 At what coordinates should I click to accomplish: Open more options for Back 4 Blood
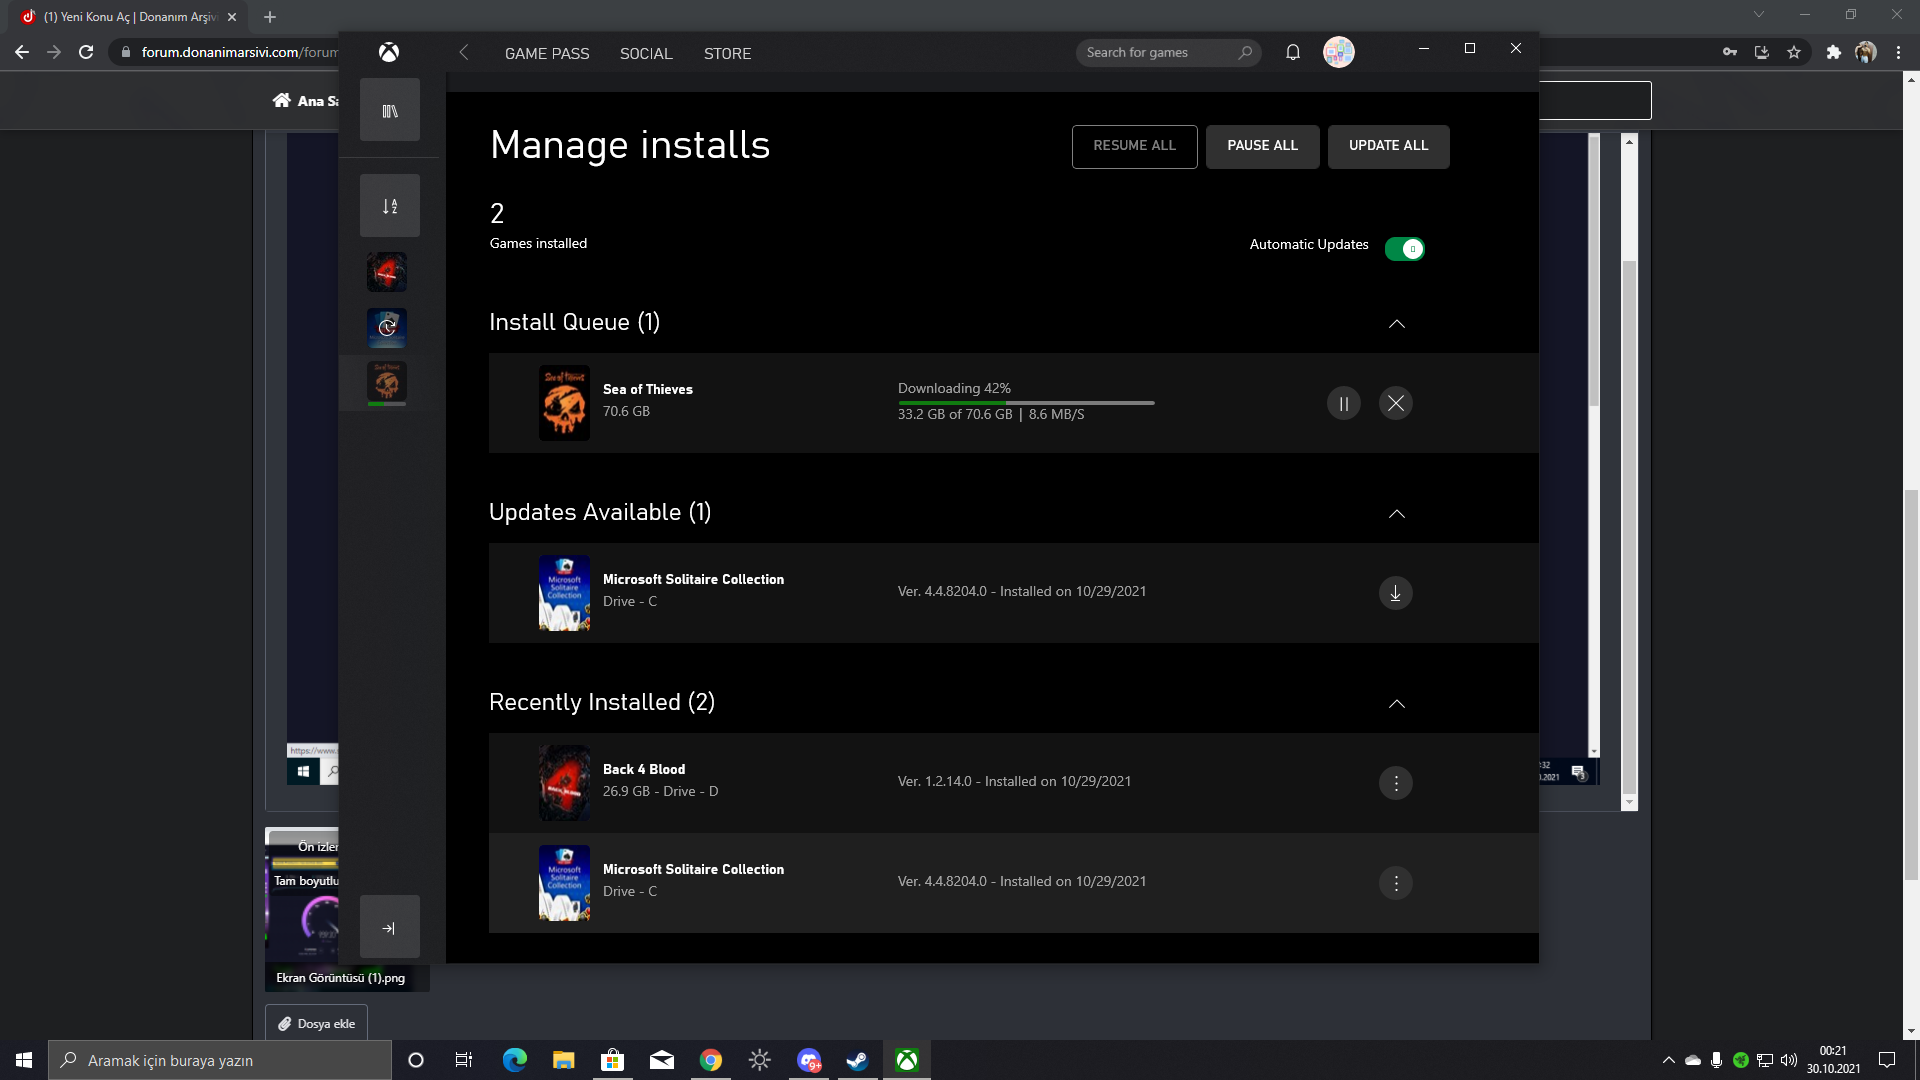pos(1395,783)
